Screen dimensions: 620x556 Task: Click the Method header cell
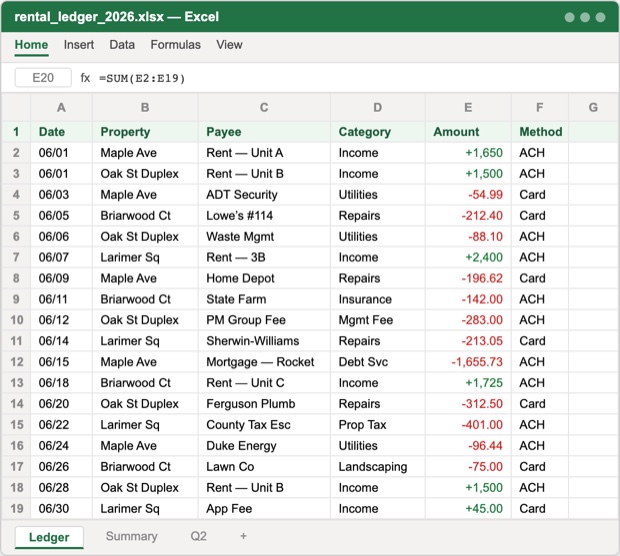point(540,132)
